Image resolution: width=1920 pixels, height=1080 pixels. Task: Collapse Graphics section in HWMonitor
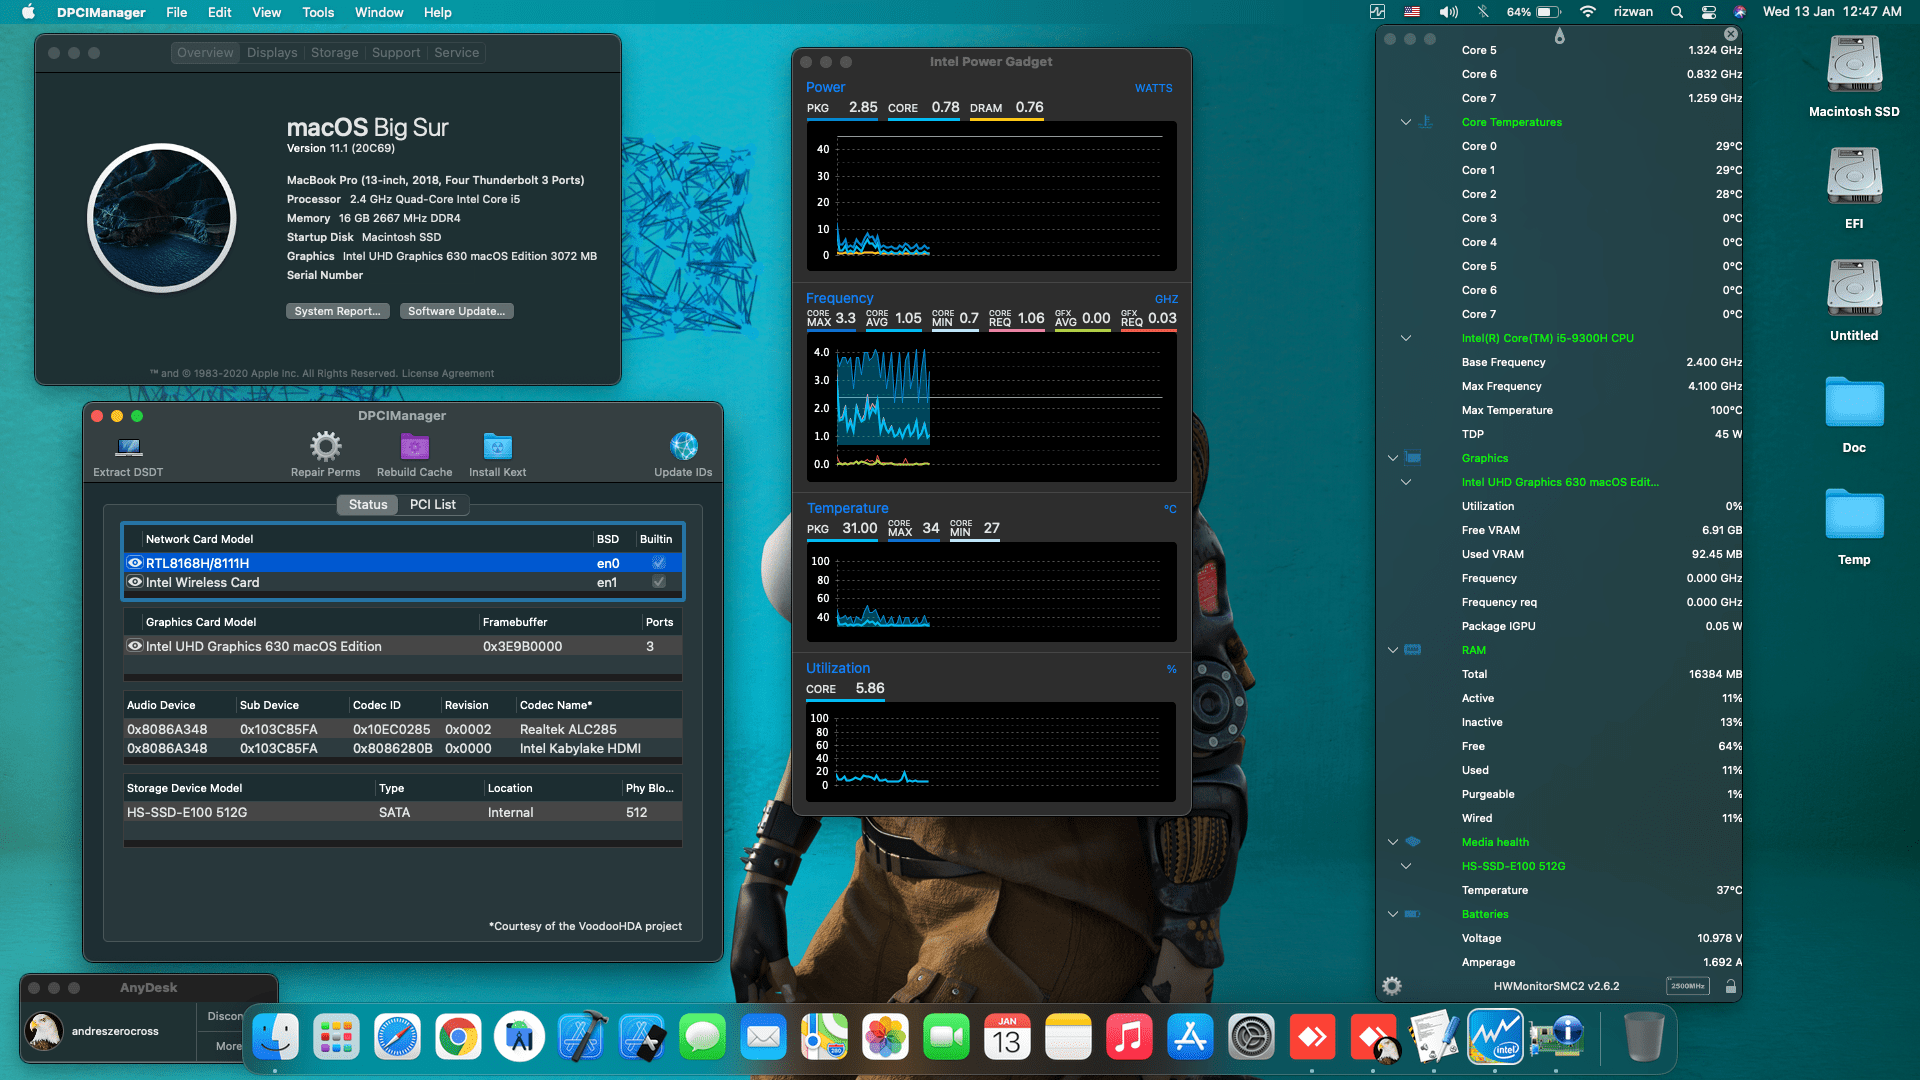click(x=1392, y=458)
